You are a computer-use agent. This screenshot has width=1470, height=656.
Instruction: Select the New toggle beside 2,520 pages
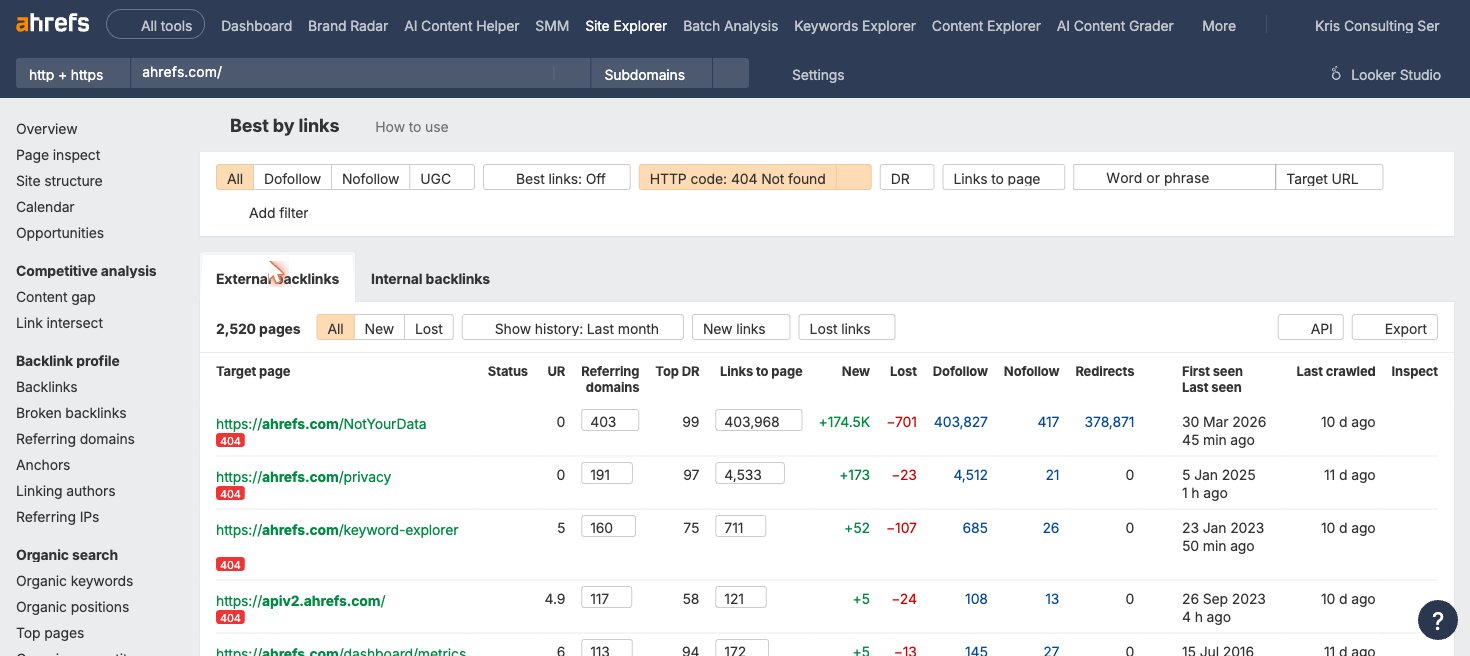[379, 328]
